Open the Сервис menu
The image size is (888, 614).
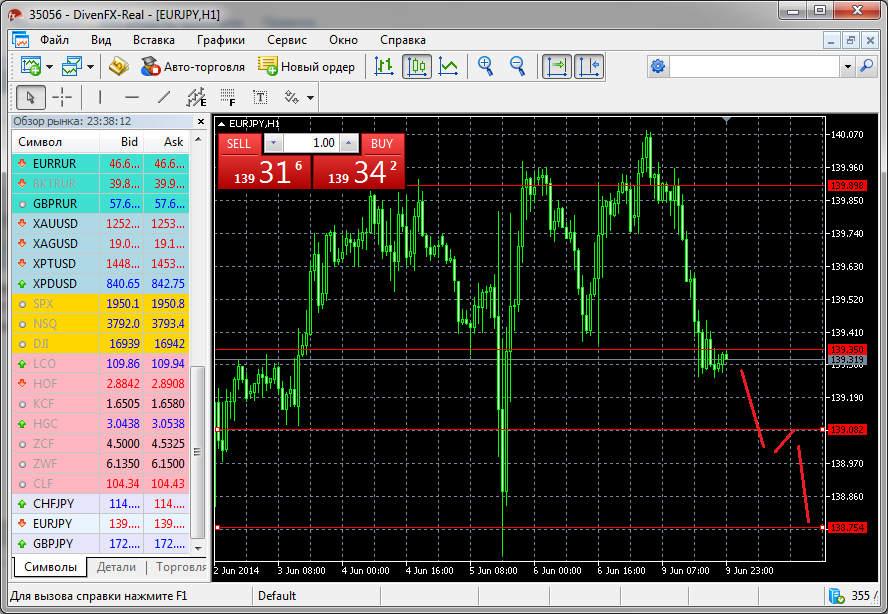[287, 40]
